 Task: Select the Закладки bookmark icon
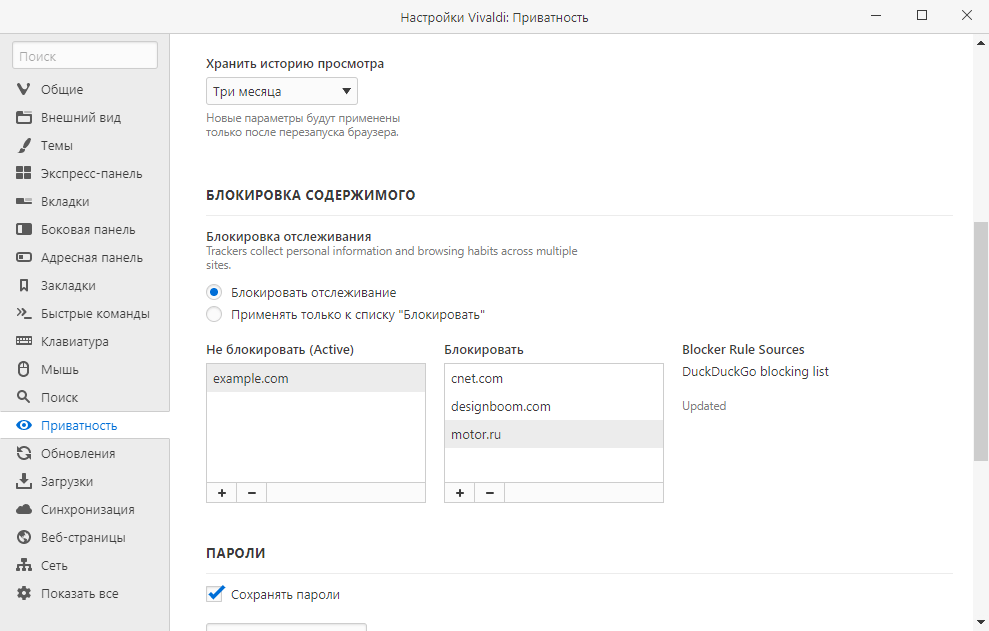[25, 285]
